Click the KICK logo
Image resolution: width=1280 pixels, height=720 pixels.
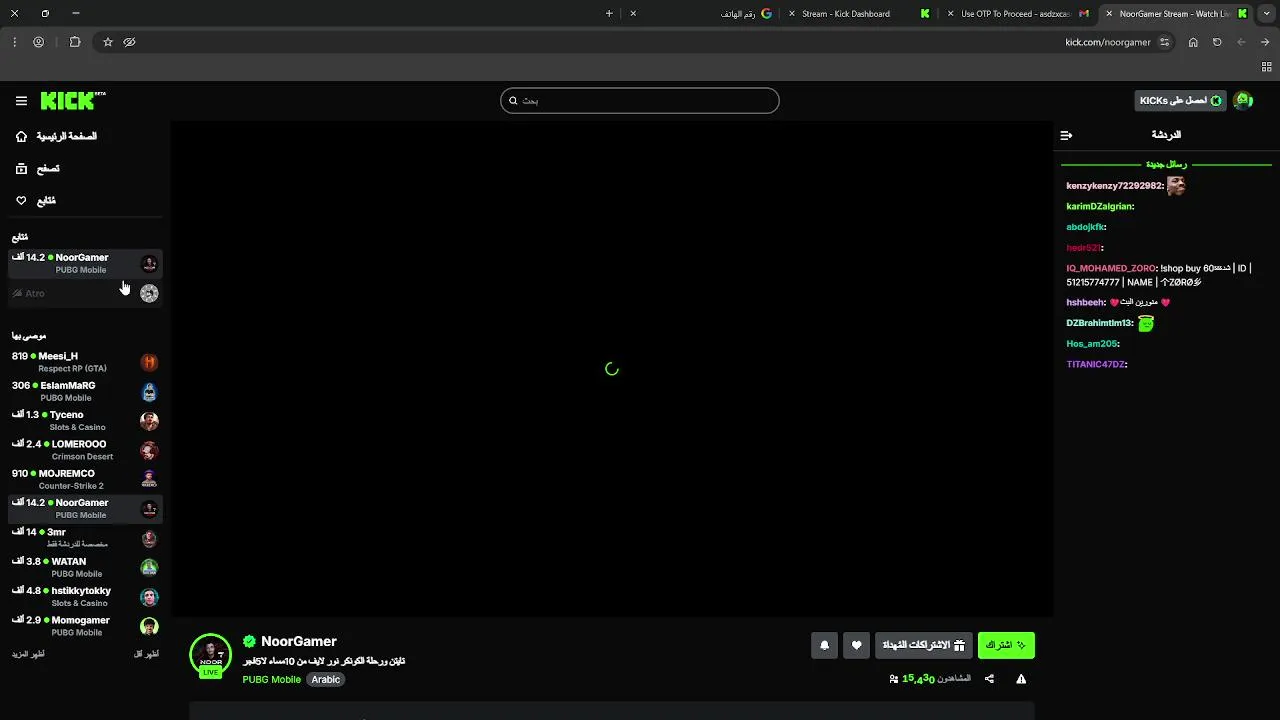(x=73, y=101)
